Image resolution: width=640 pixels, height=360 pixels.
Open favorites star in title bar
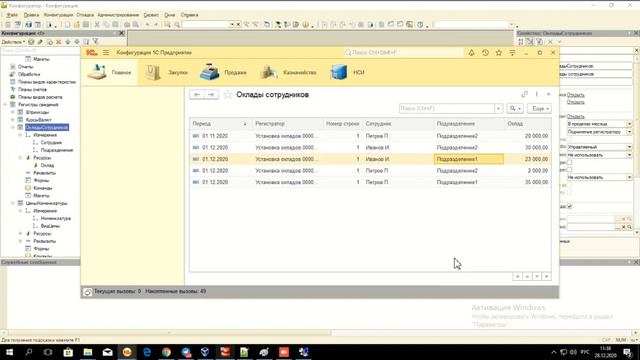[498, 53]
